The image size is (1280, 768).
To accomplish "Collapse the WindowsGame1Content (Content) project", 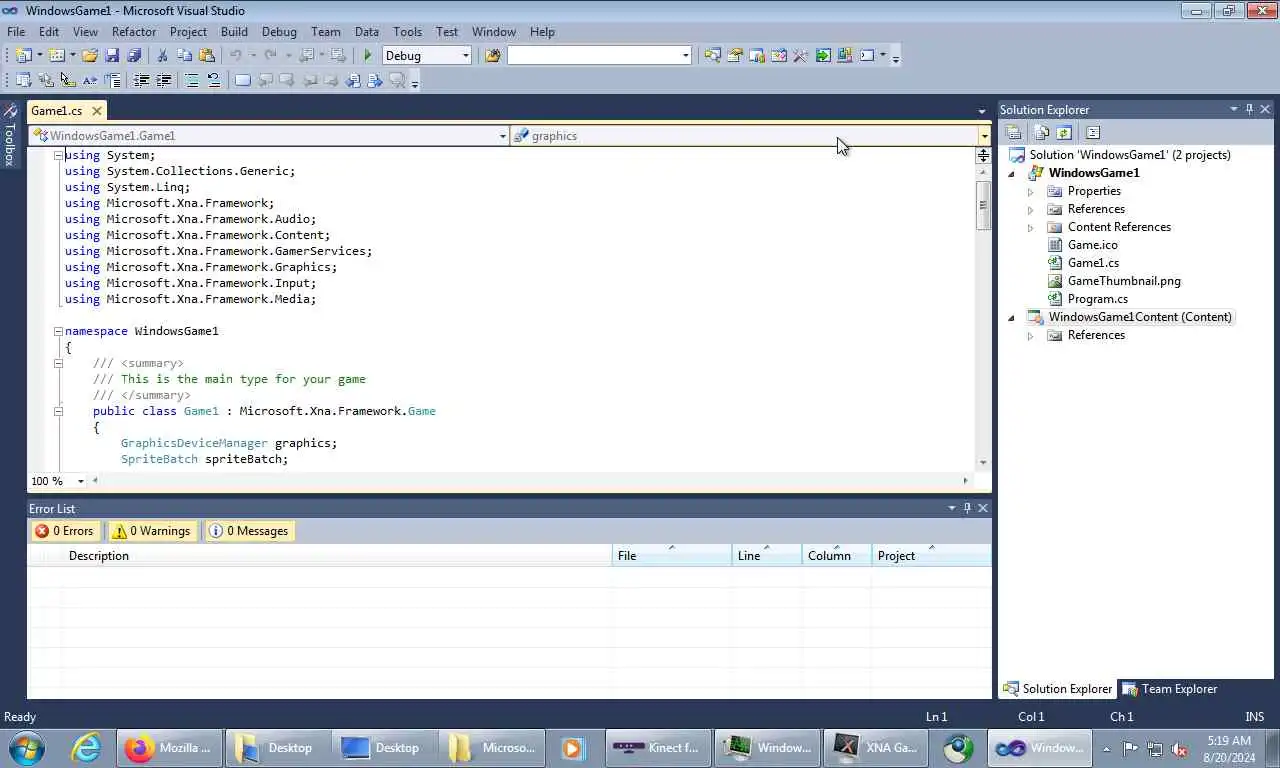I will click(1011, 317).
